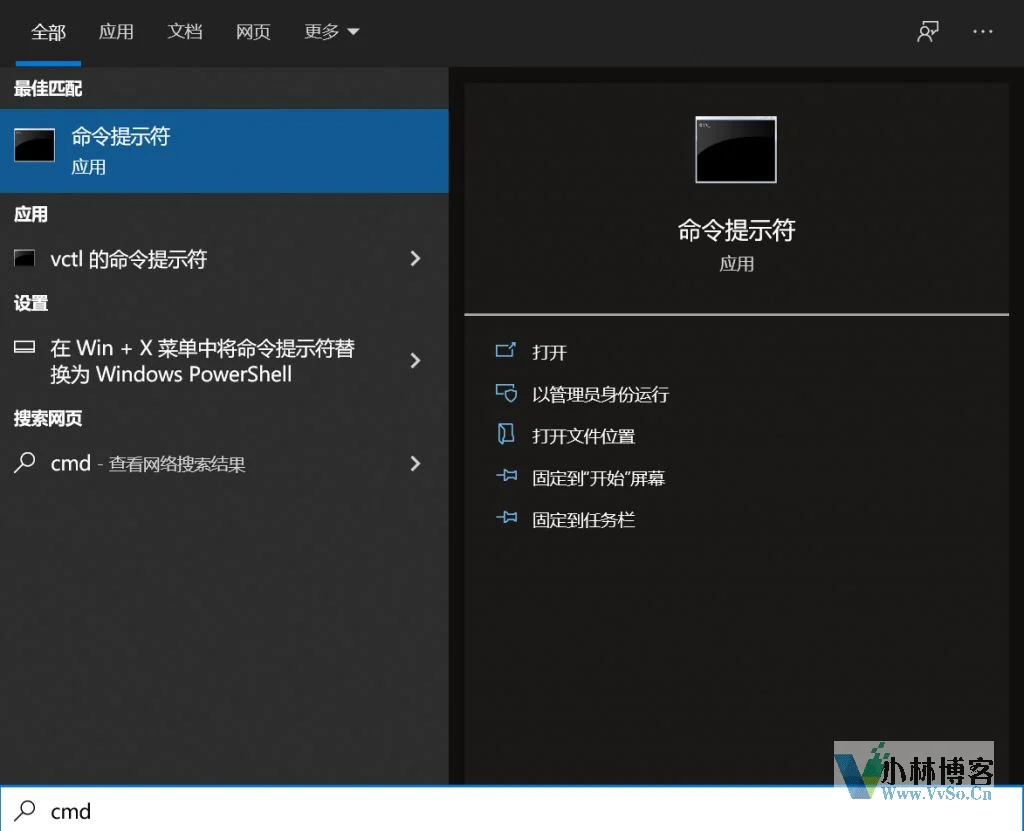This screenshot has width=1024, height=831.
Task: Select 固定到任务栏
Action: 583,519
